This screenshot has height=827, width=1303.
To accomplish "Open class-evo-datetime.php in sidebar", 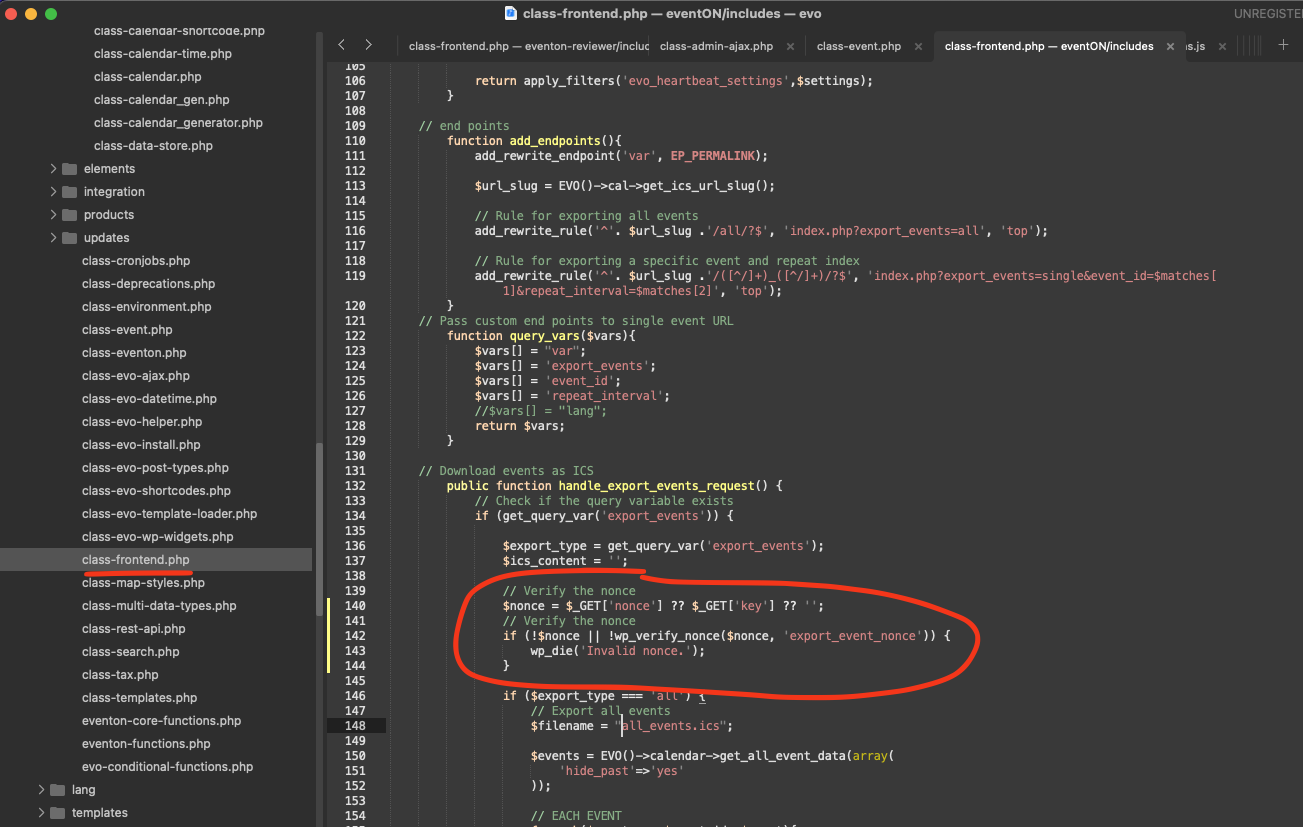I will [149, 399].
